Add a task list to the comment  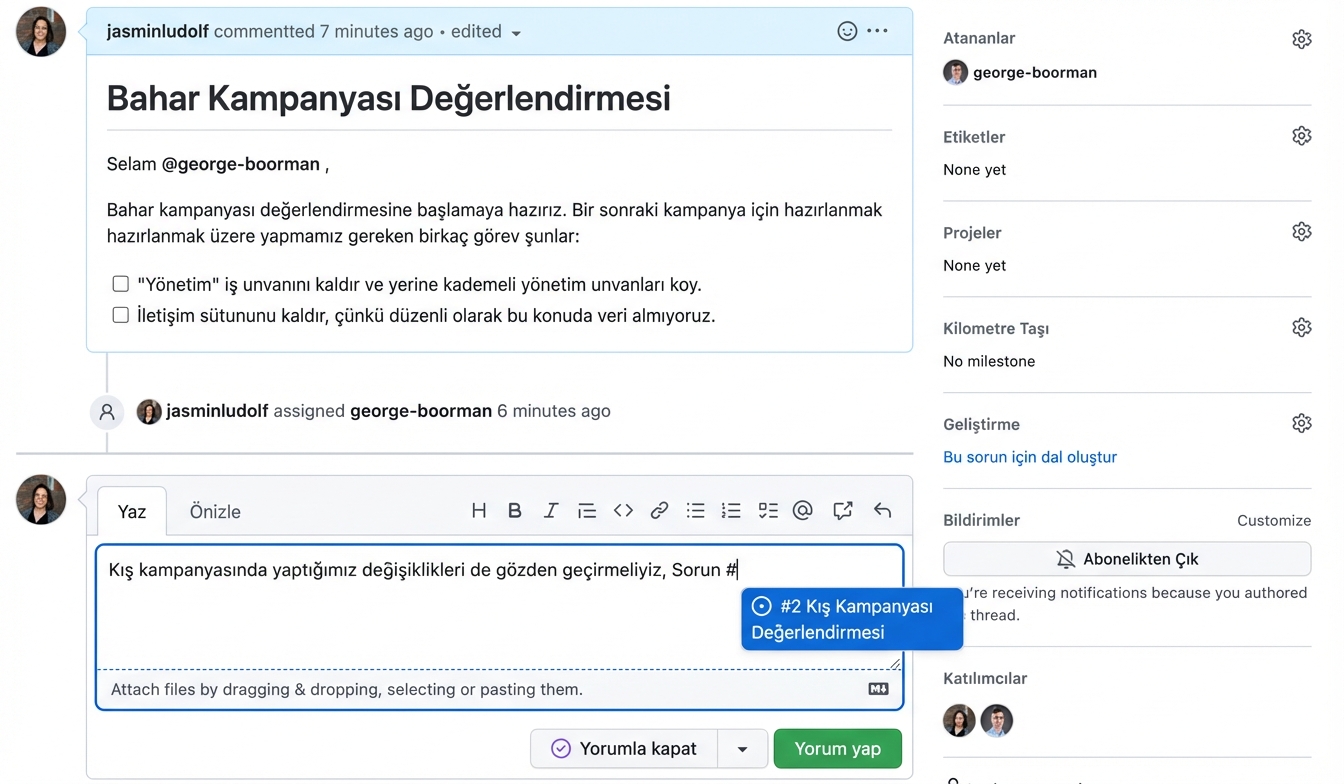(767, 510)
